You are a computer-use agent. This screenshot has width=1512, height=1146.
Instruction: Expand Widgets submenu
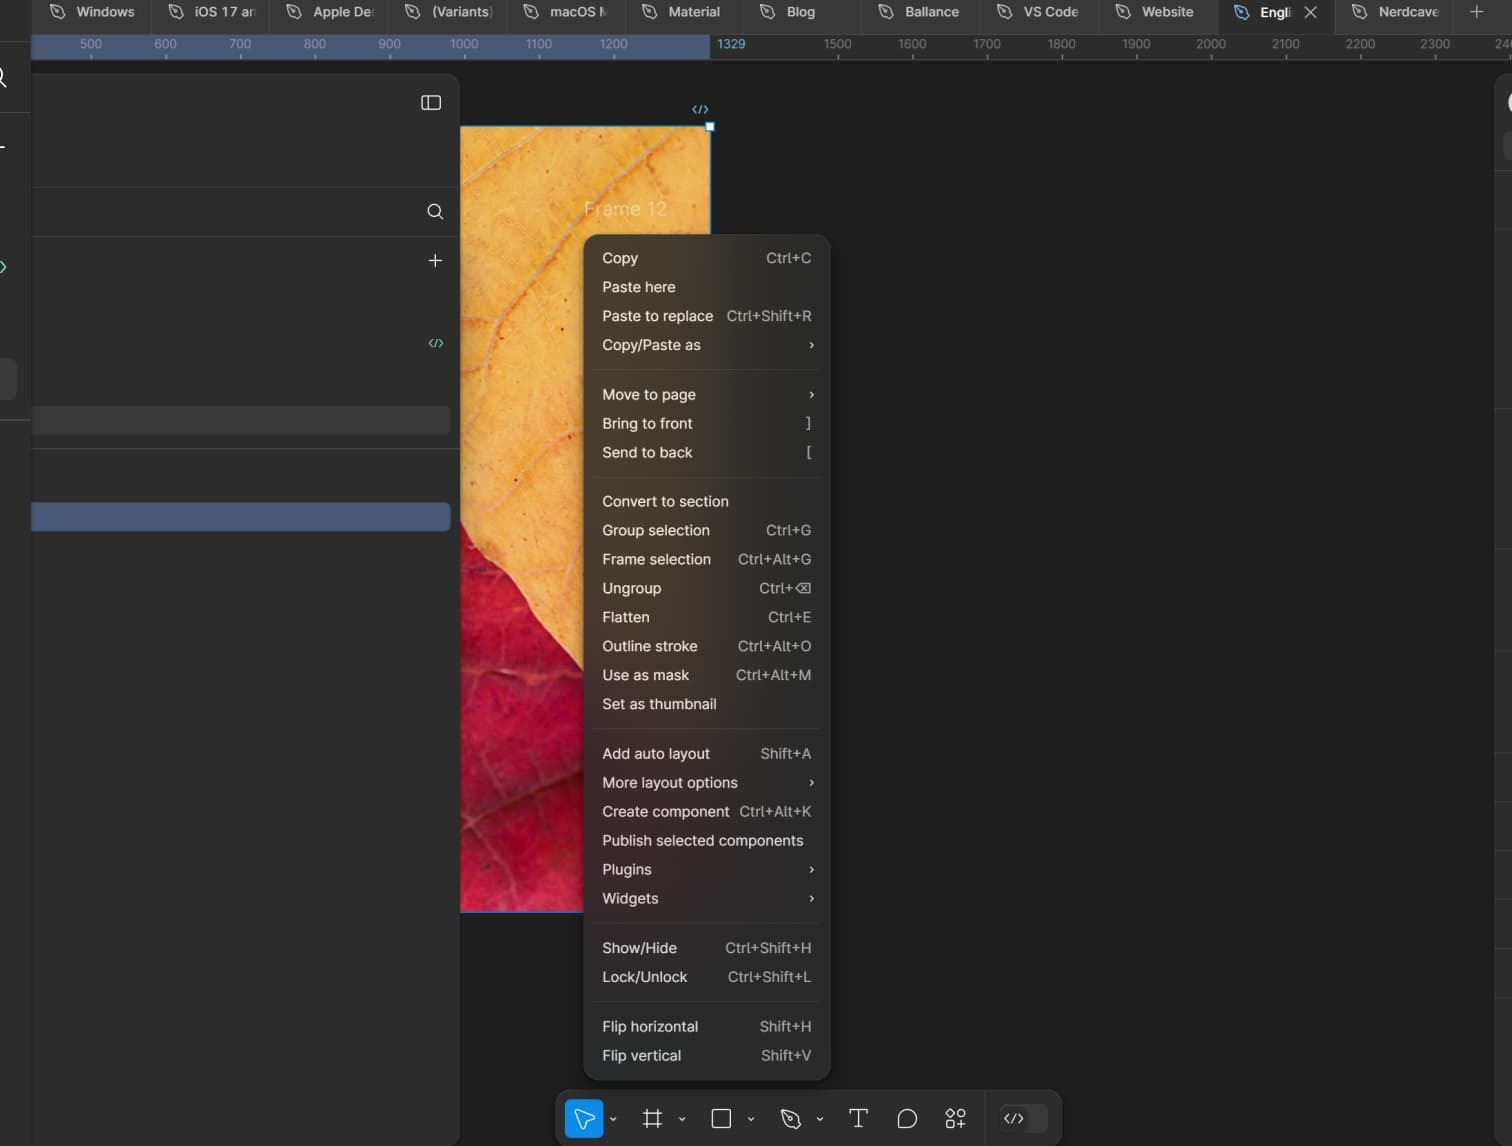click(x=706, y=898)
